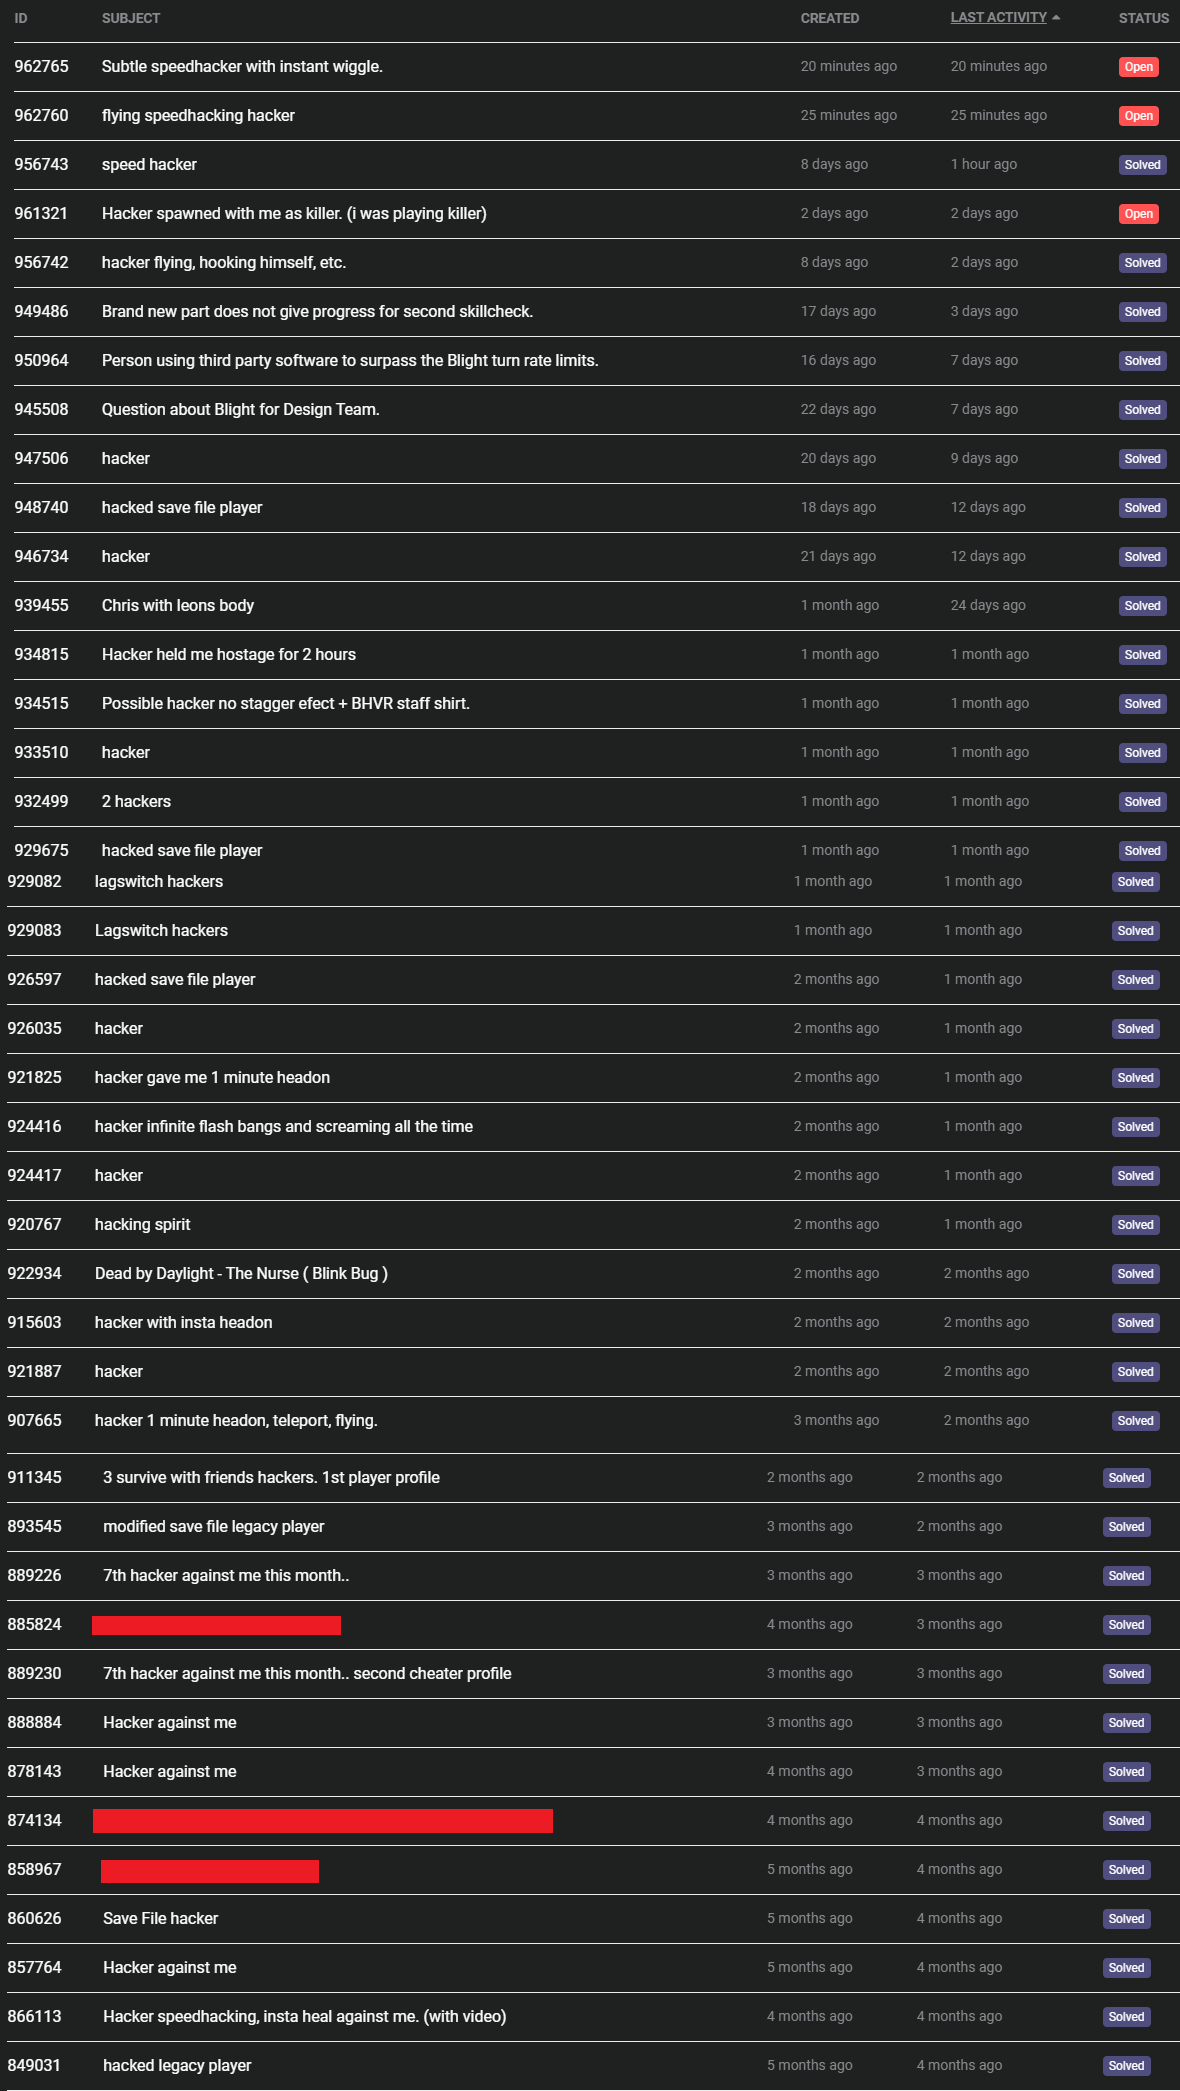Click the sort arrow next to Last Activity
This screenshot has height=2091, width=1180.
(1056, 18)
